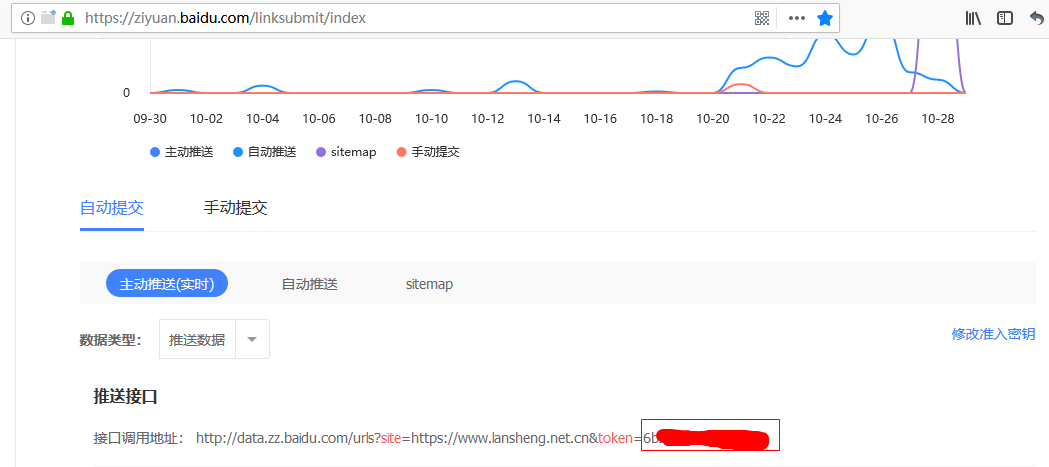Toggle the blue bookmark star
The height and width of the screenshot is (467, 1049).
tap(825, 18)
